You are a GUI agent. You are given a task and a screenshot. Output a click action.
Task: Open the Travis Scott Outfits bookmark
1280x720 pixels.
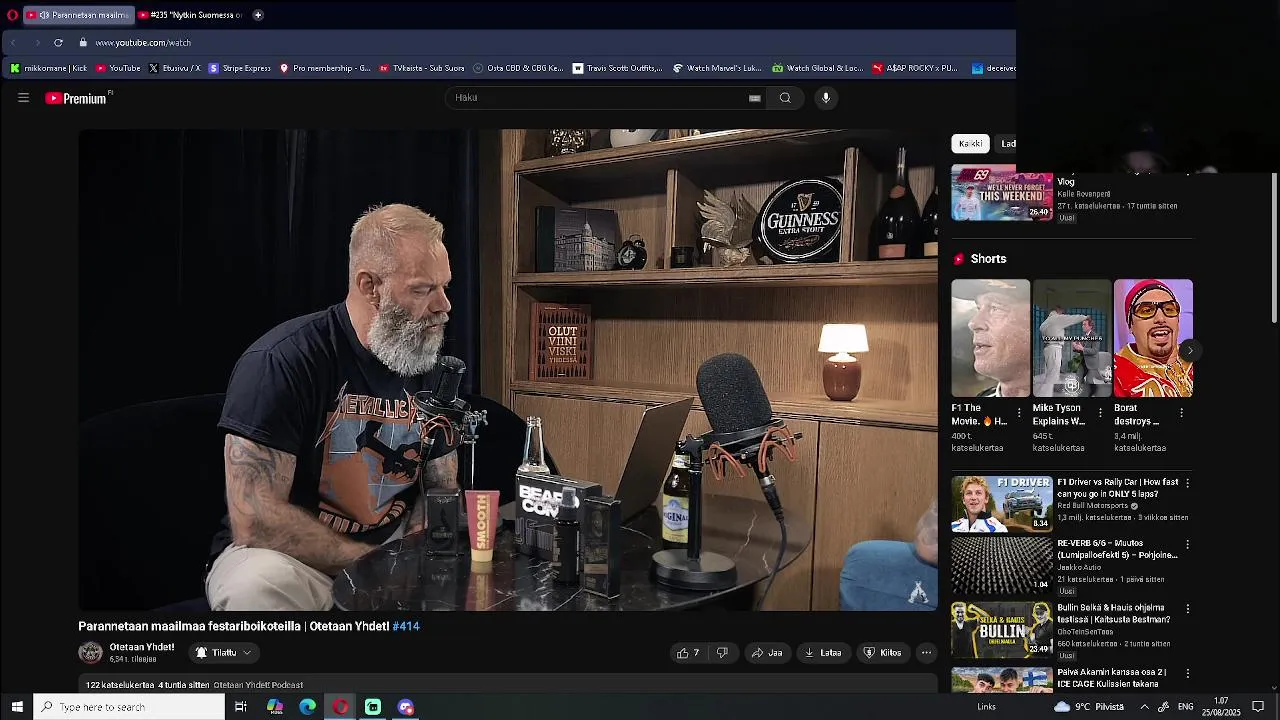tap(618, 68)
